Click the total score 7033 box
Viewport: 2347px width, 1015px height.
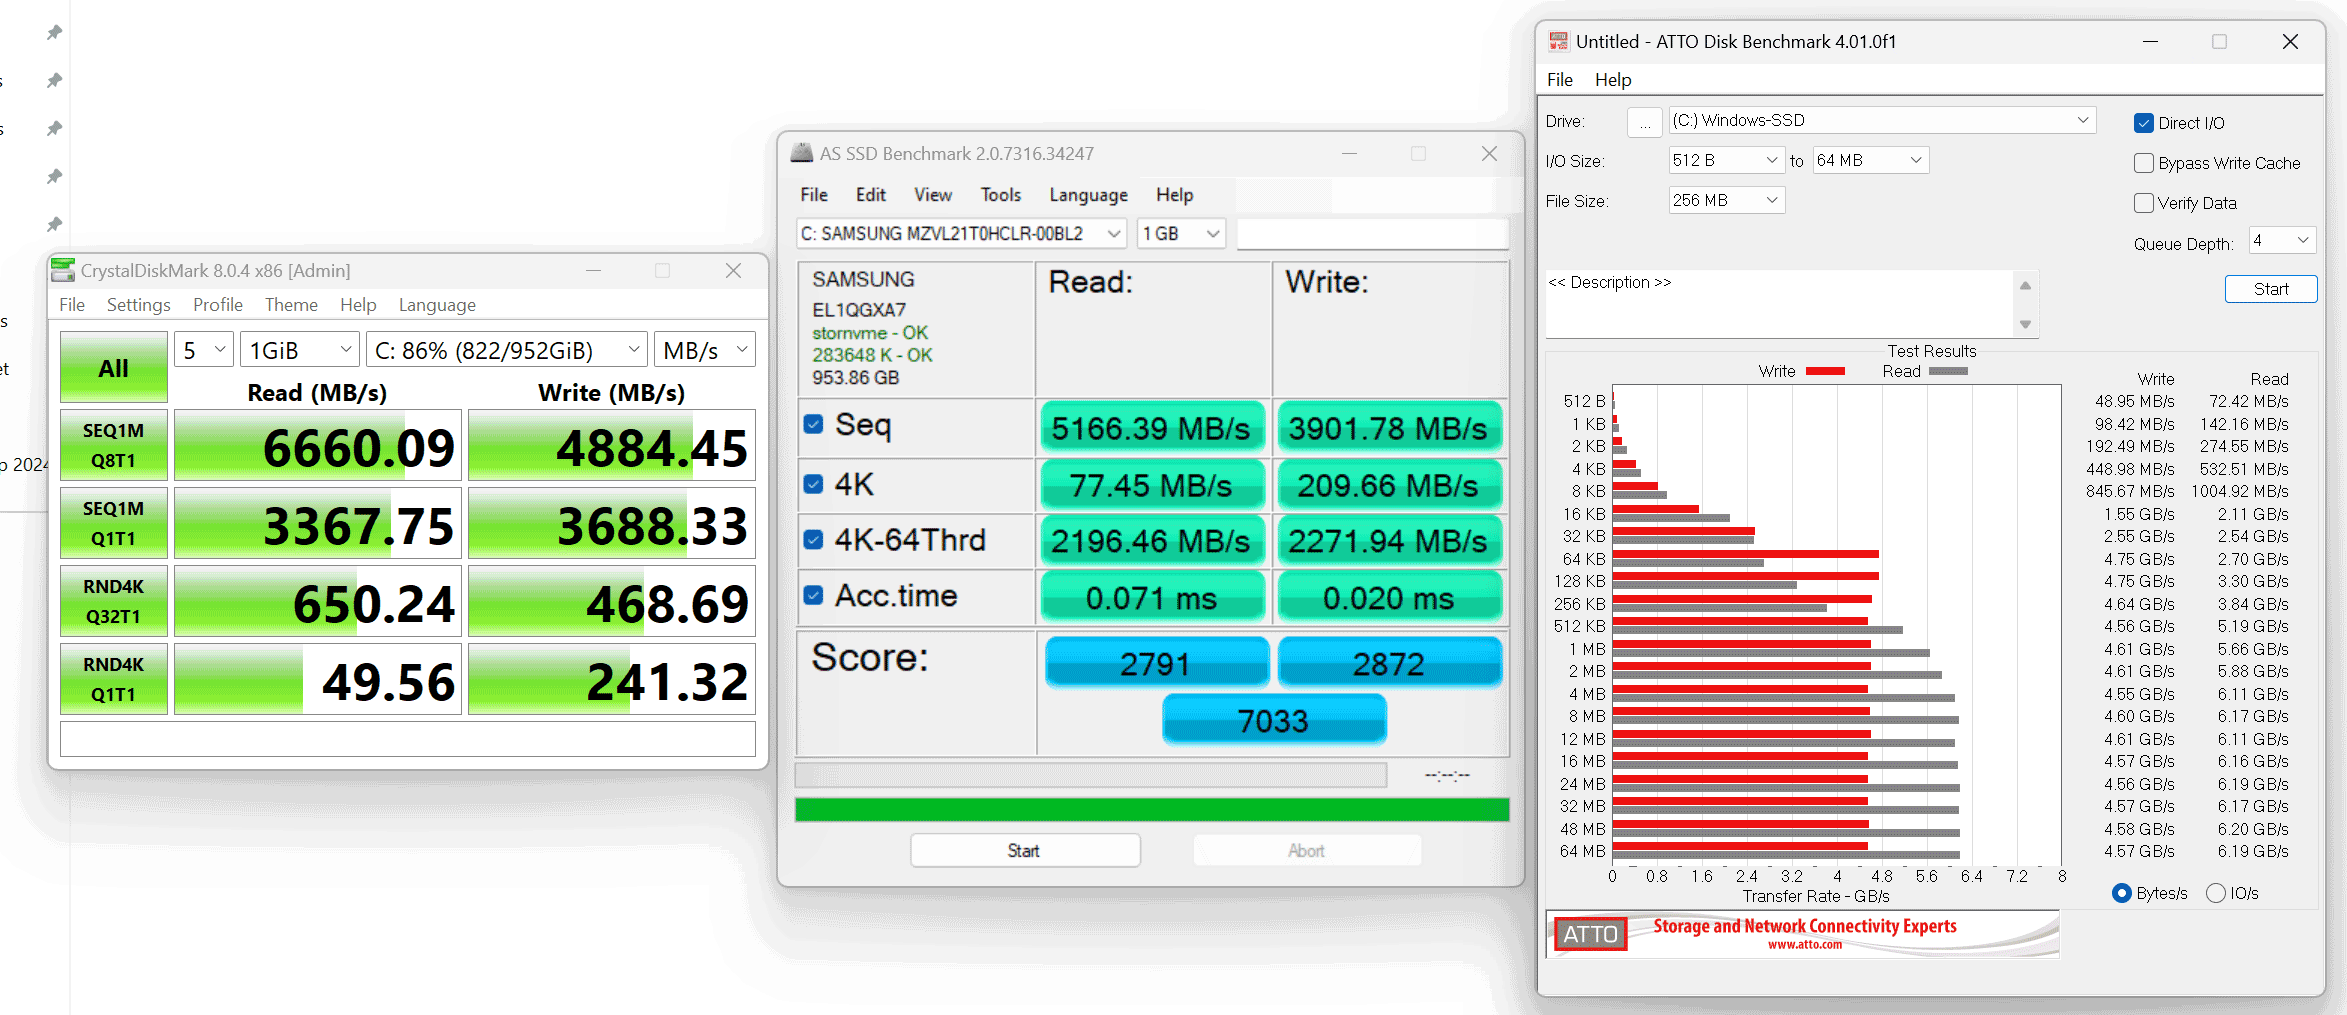[1273, 720]
